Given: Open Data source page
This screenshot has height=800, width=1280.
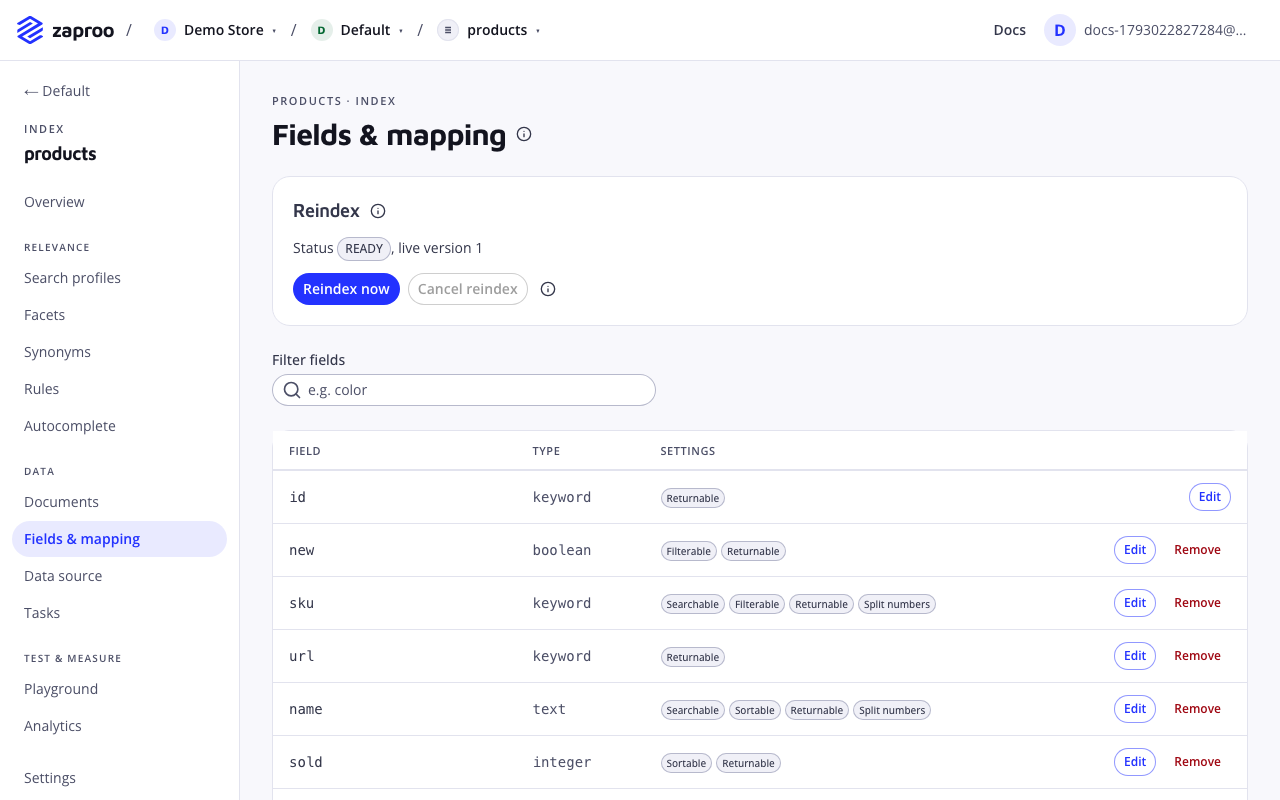Looking at the screenshot, I should coord(119,576).
